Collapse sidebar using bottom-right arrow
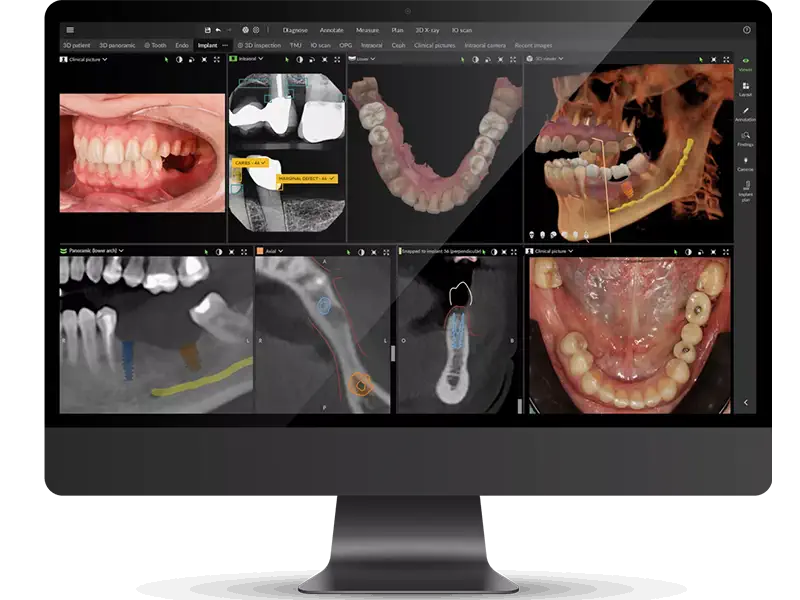800x600 pixels. tap(745, 402)
